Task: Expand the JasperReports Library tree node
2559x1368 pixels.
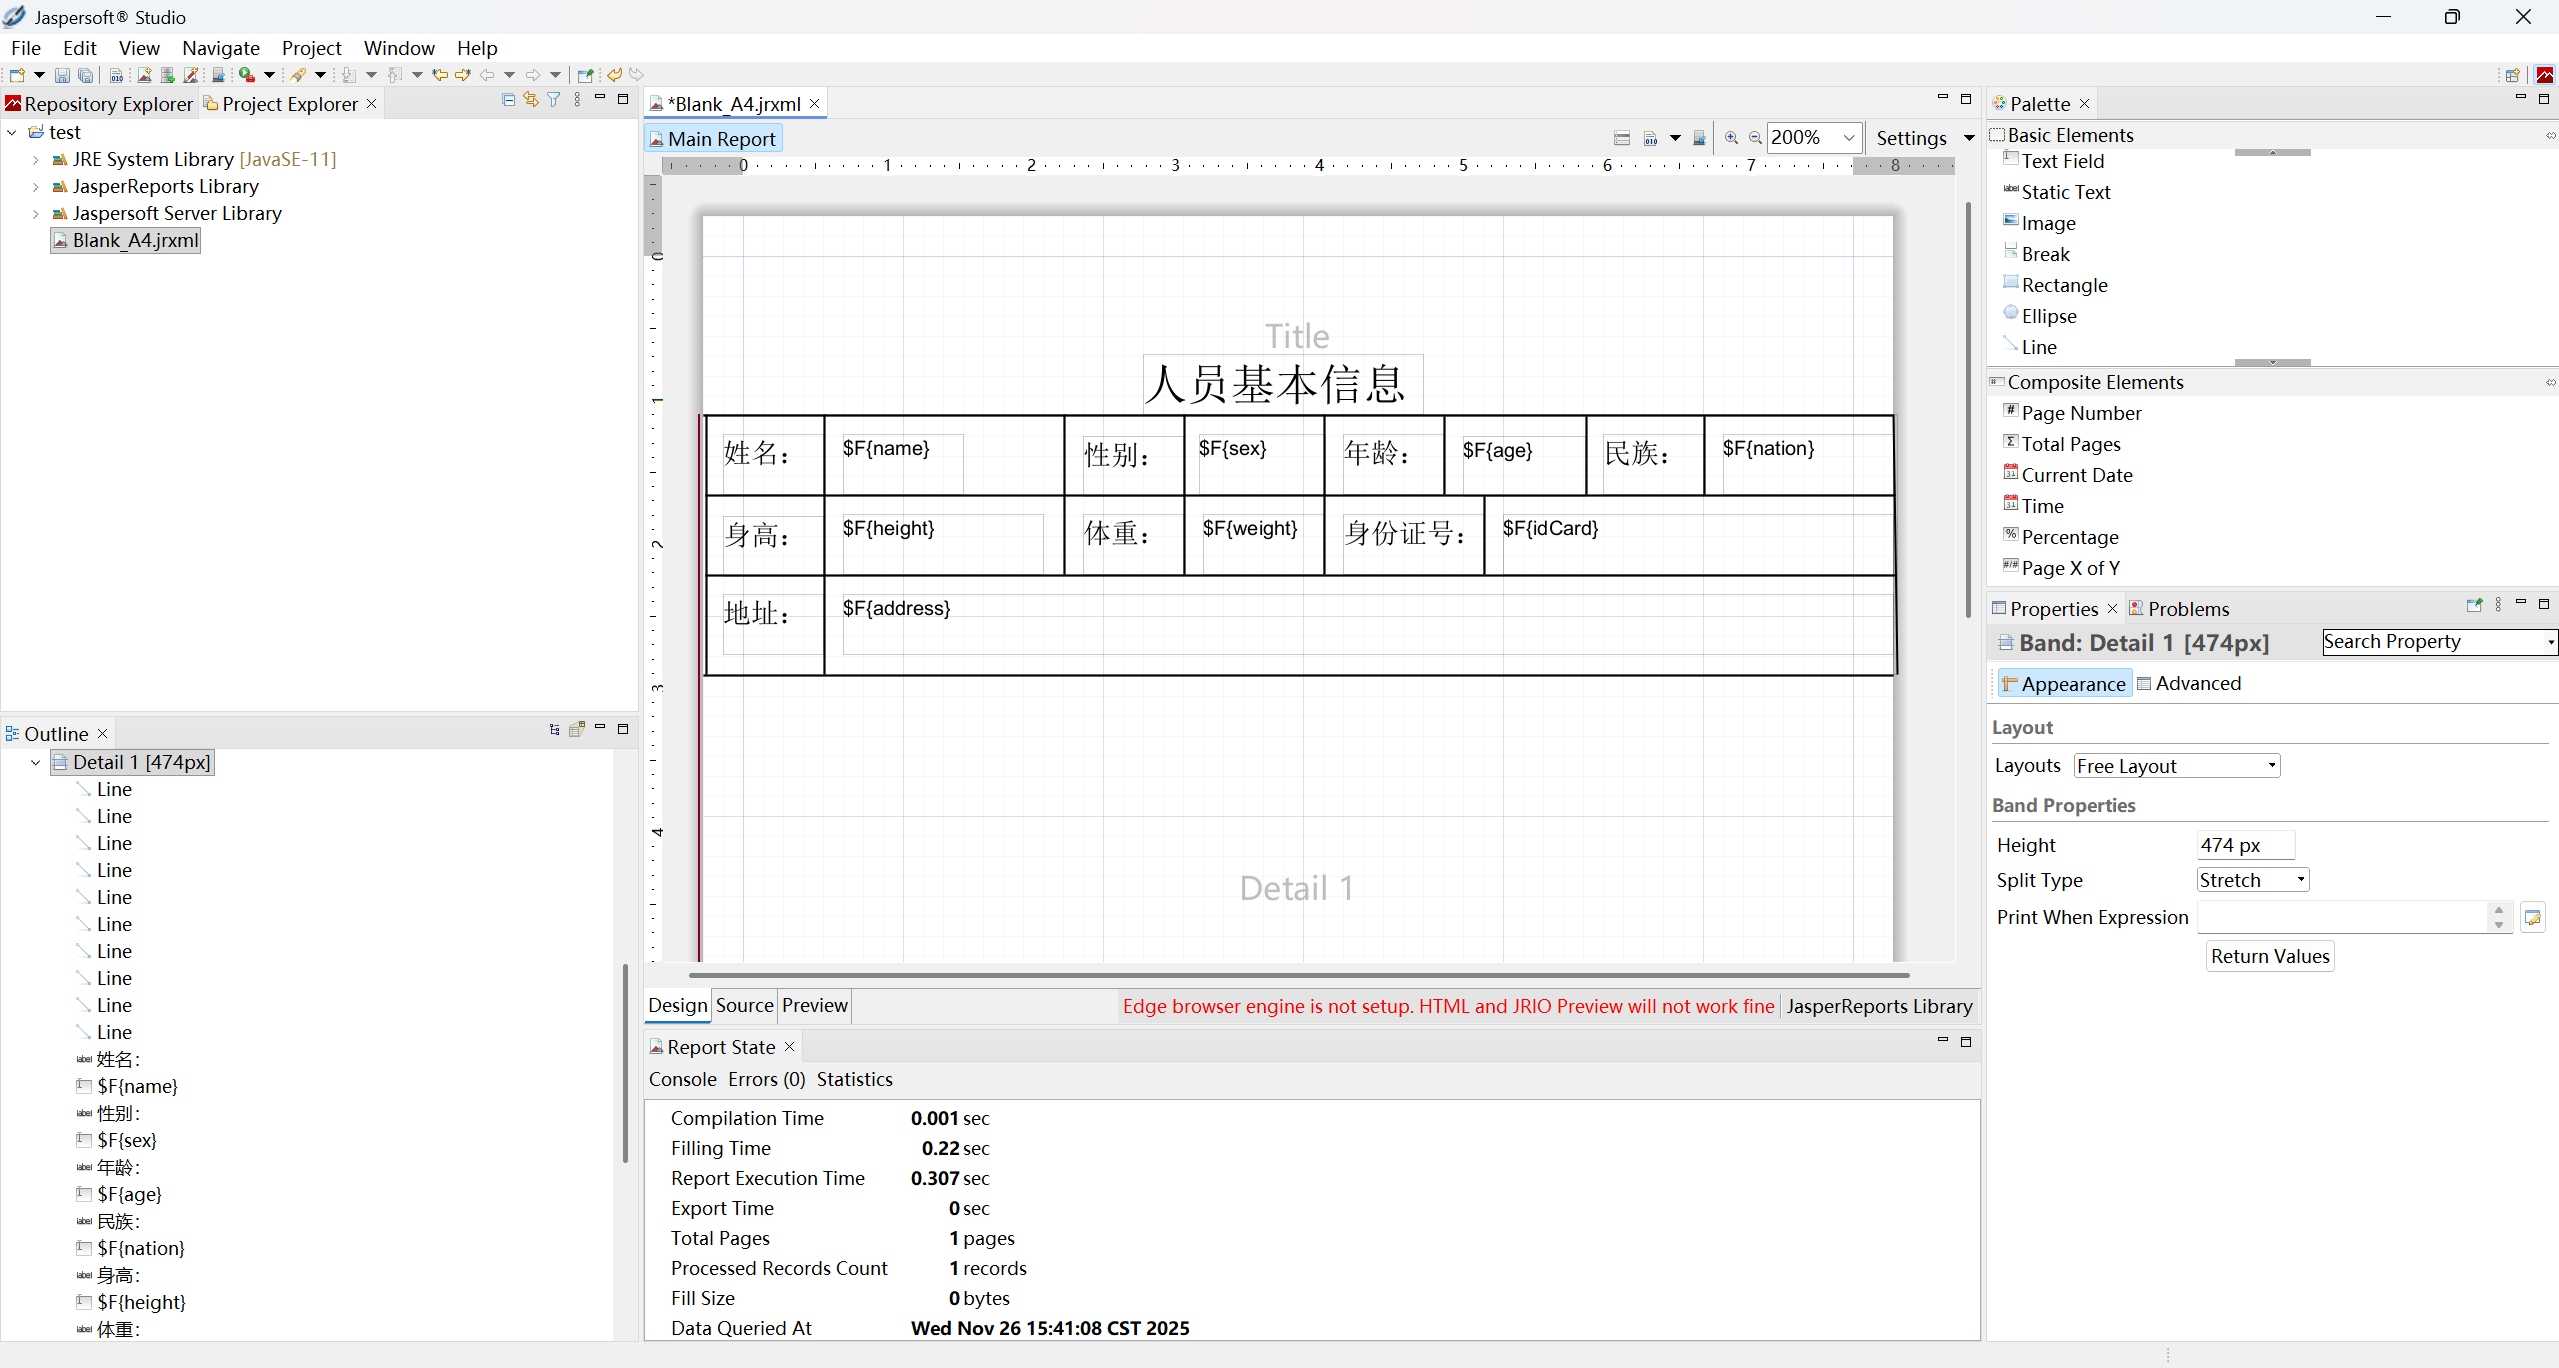Action: point(36,186)
